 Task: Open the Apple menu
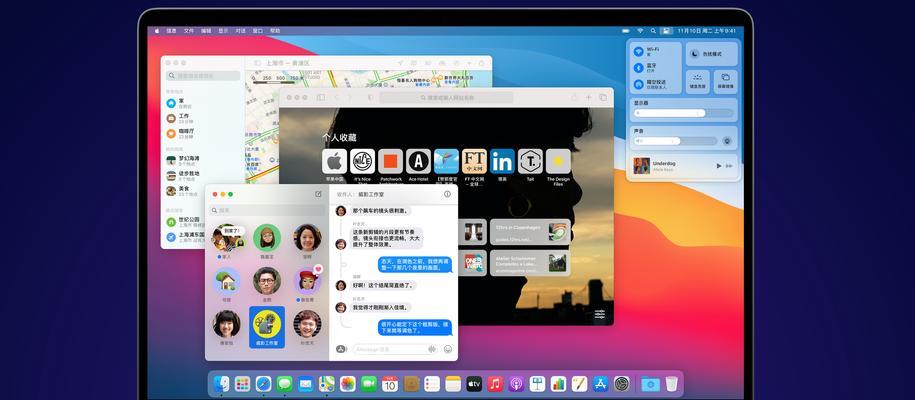click(156, 30)
